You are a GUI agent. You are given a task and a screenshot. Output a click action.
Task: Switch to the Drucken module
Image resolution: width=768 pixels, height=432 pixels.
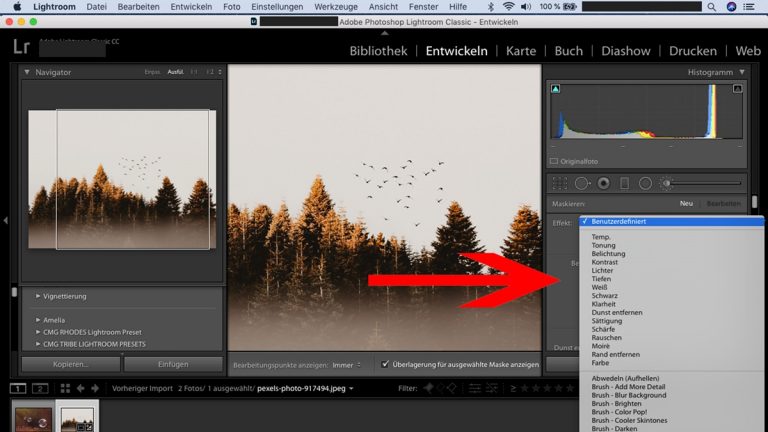(x=693, y=51)
